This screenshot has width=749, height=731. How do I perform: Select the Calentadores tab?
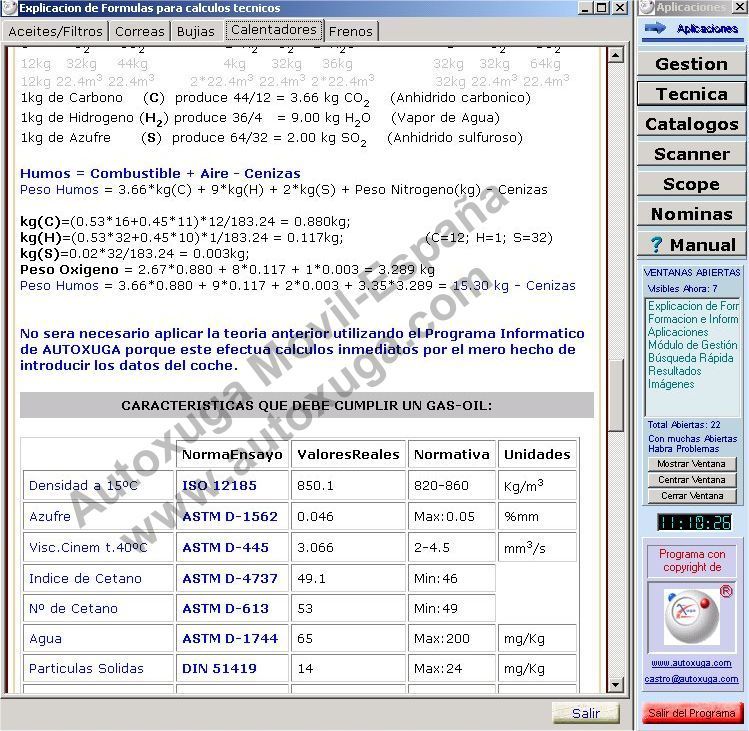click(x=274, y=30)
